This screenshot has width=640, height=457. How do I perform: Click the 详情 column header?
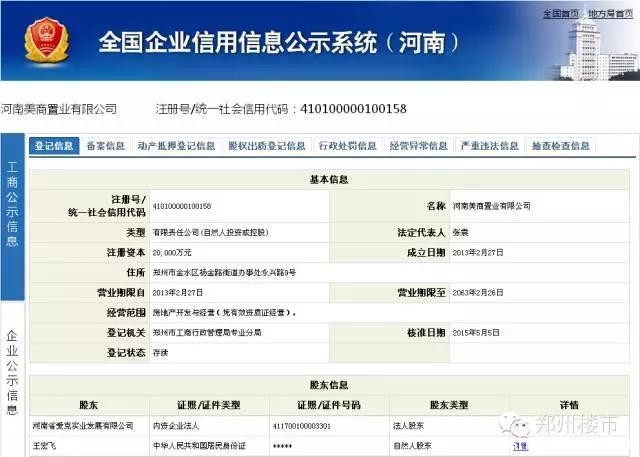(x=569, y=405)
